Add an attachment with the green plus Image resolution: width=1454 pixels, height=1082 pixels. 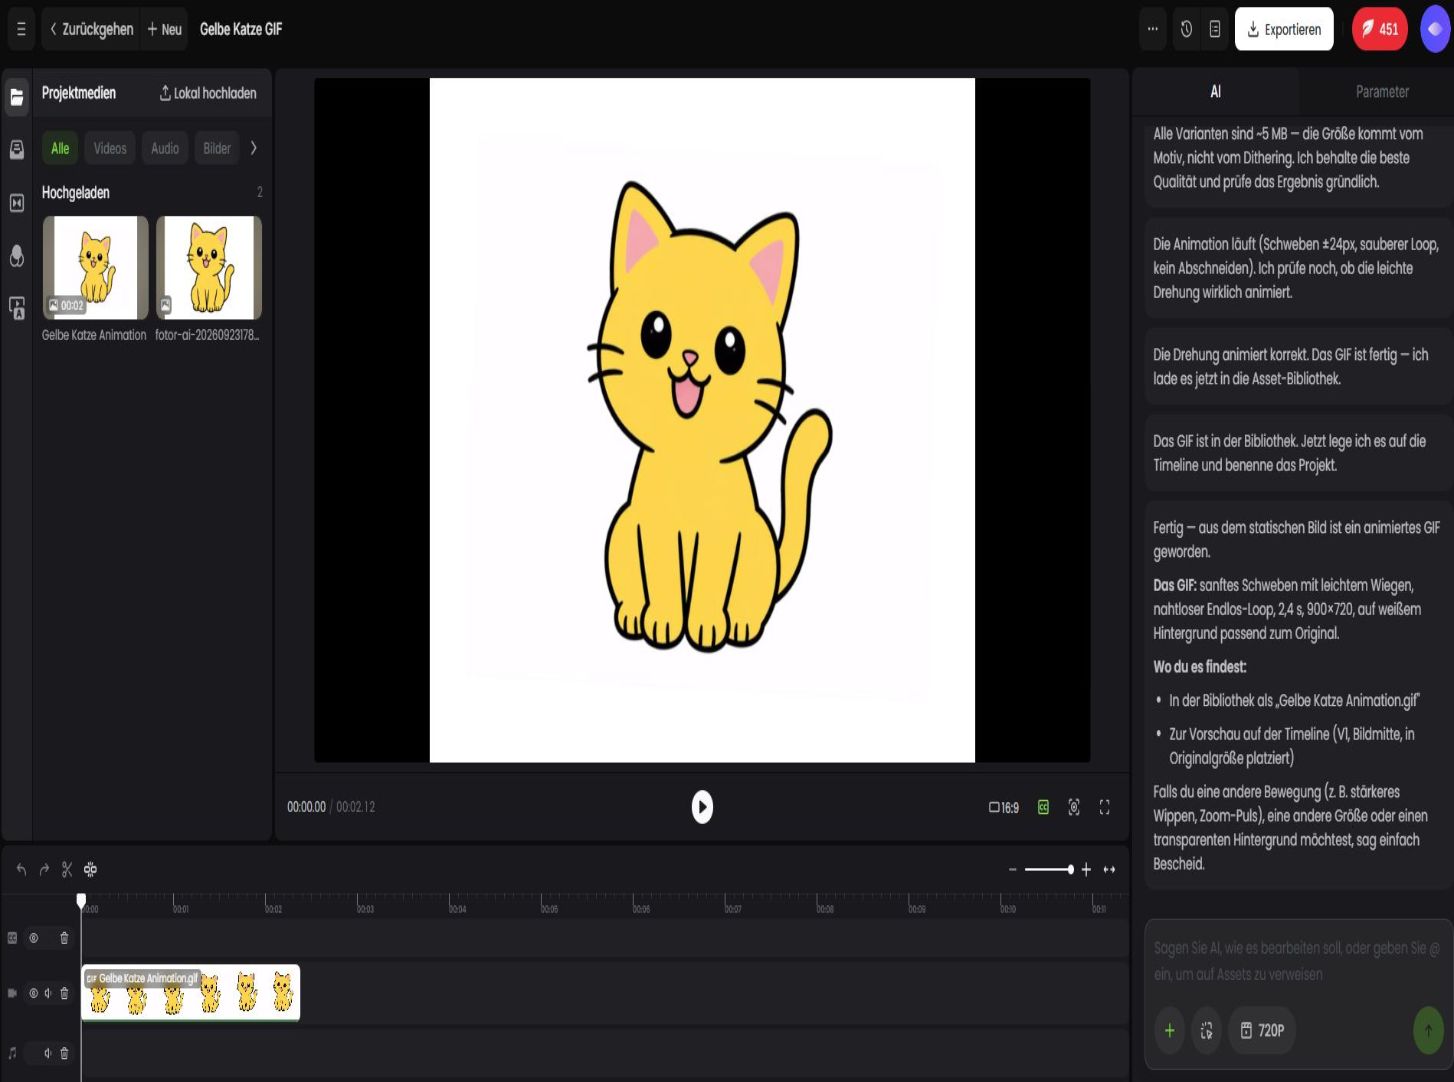1169,1030
